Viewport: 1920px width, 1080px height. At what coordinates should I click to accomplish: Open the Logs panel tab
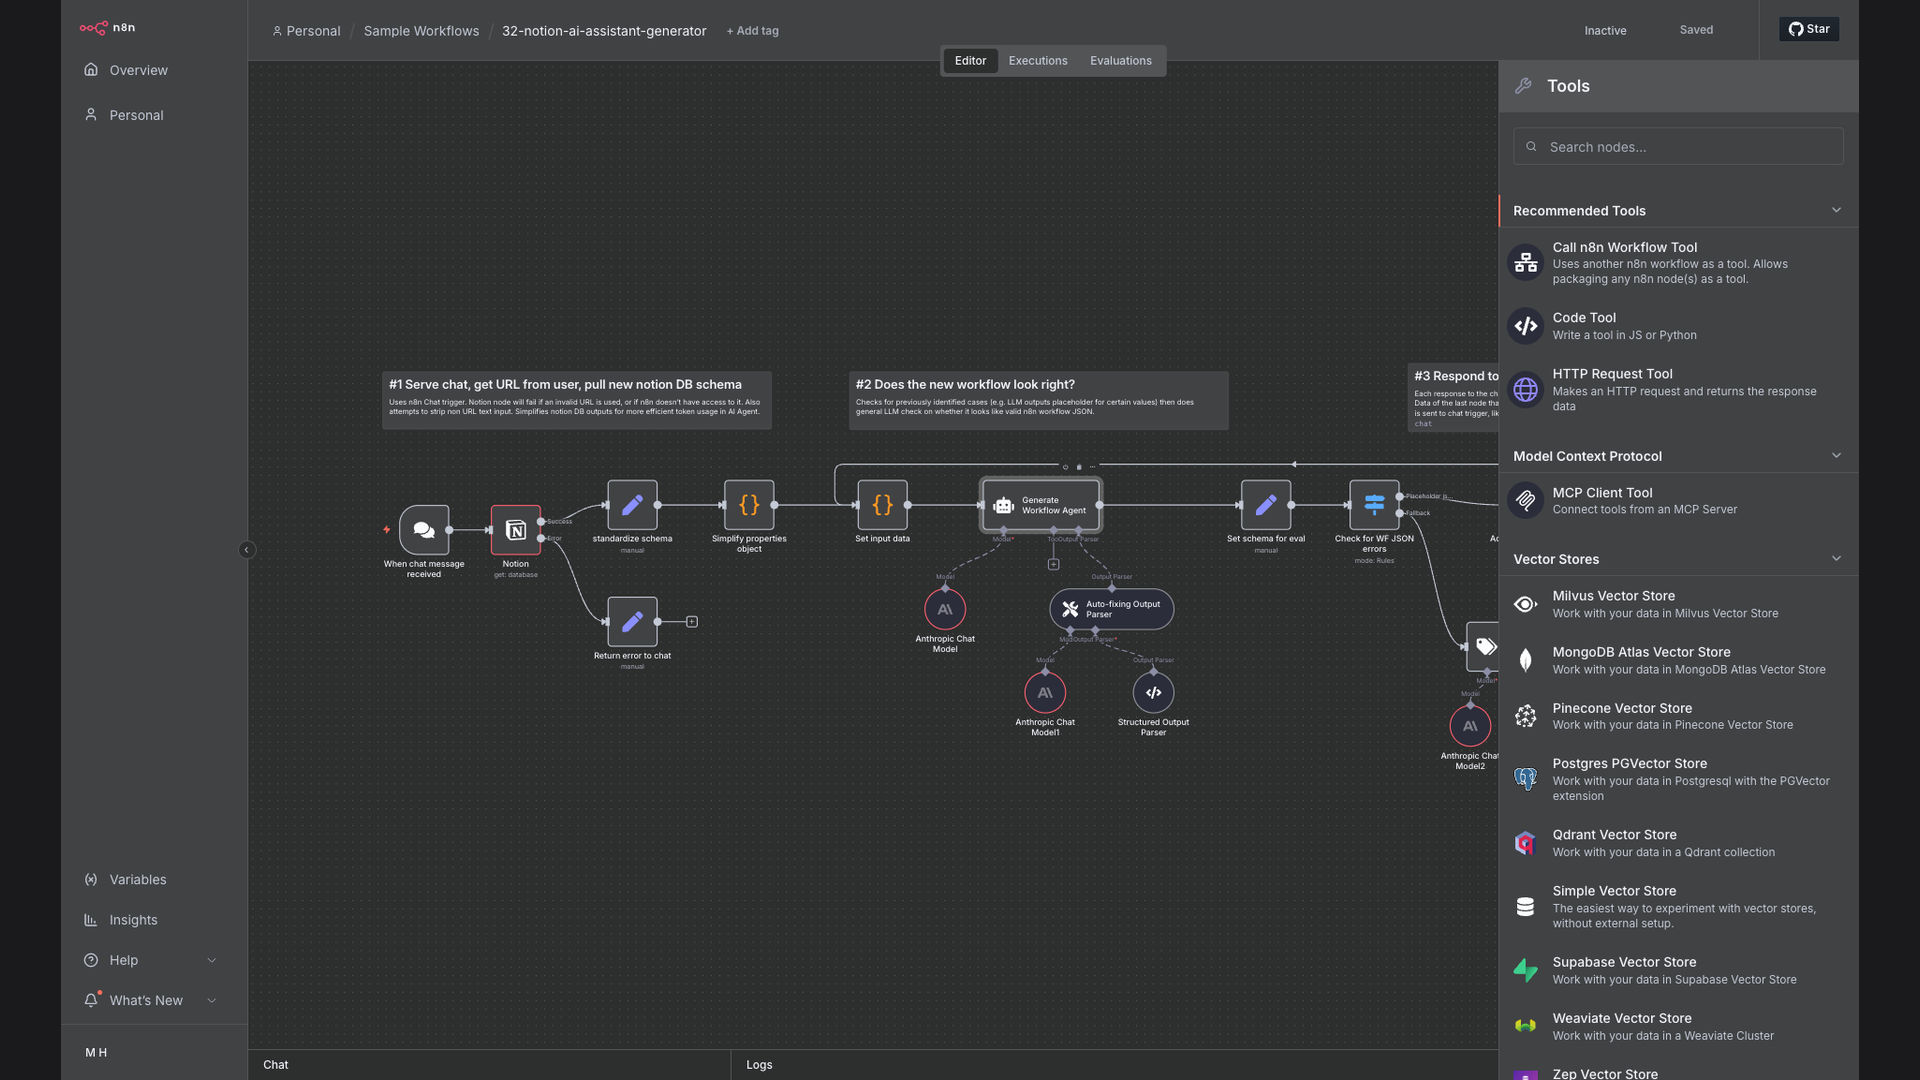(759, 1065)
